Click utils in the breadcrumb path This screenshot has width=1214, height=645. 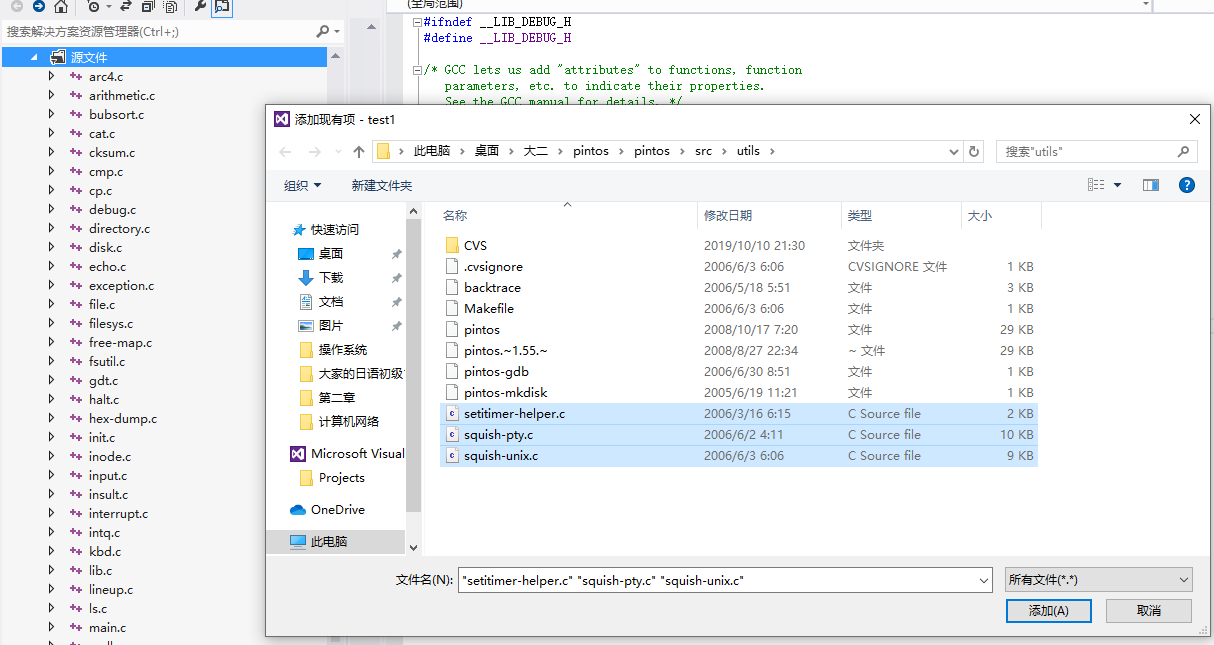(748, 150)
